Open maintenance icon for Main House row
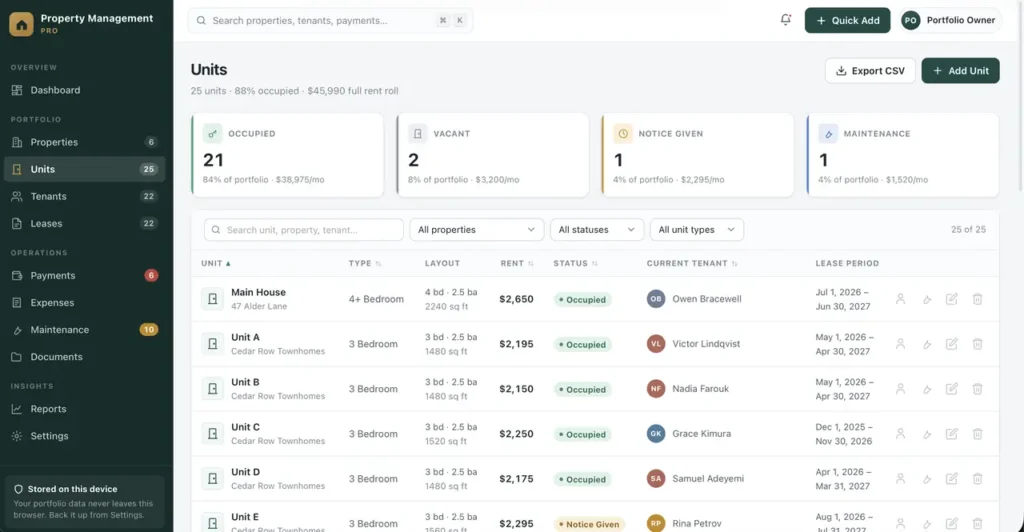1024x532 pixels. click(x=927, y=299)
